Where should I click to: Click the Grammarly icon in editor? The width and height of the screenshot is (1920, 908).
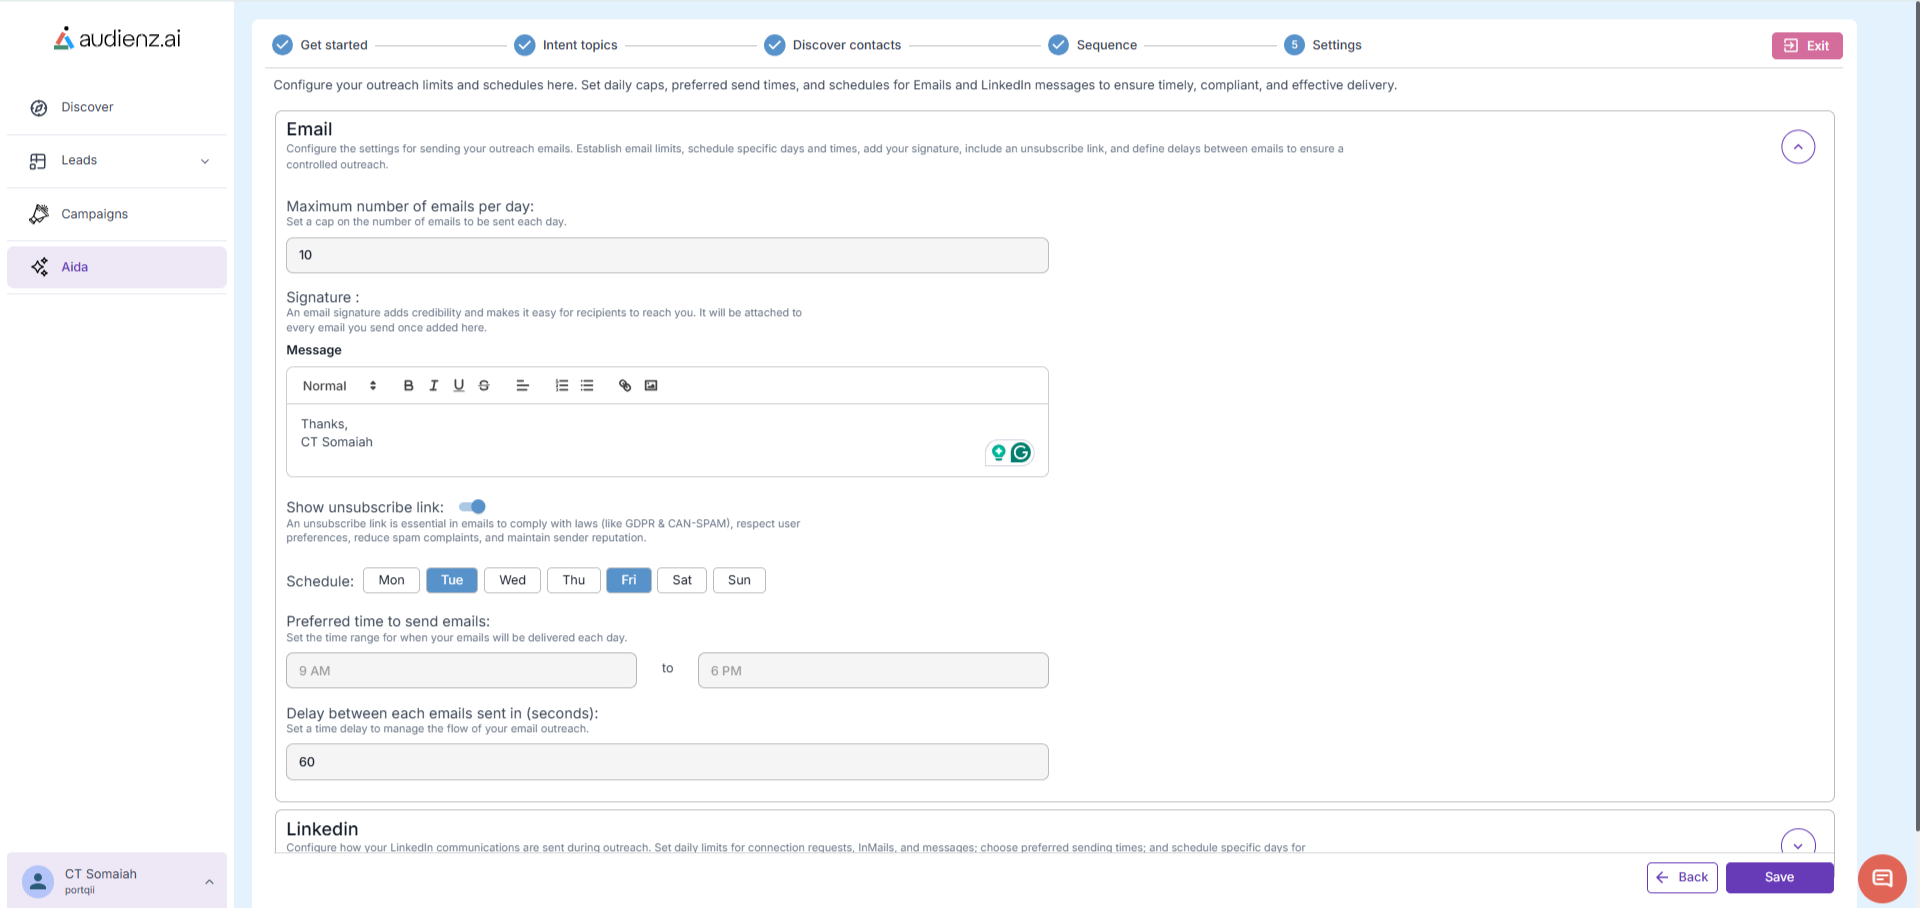coord(1021,453)
